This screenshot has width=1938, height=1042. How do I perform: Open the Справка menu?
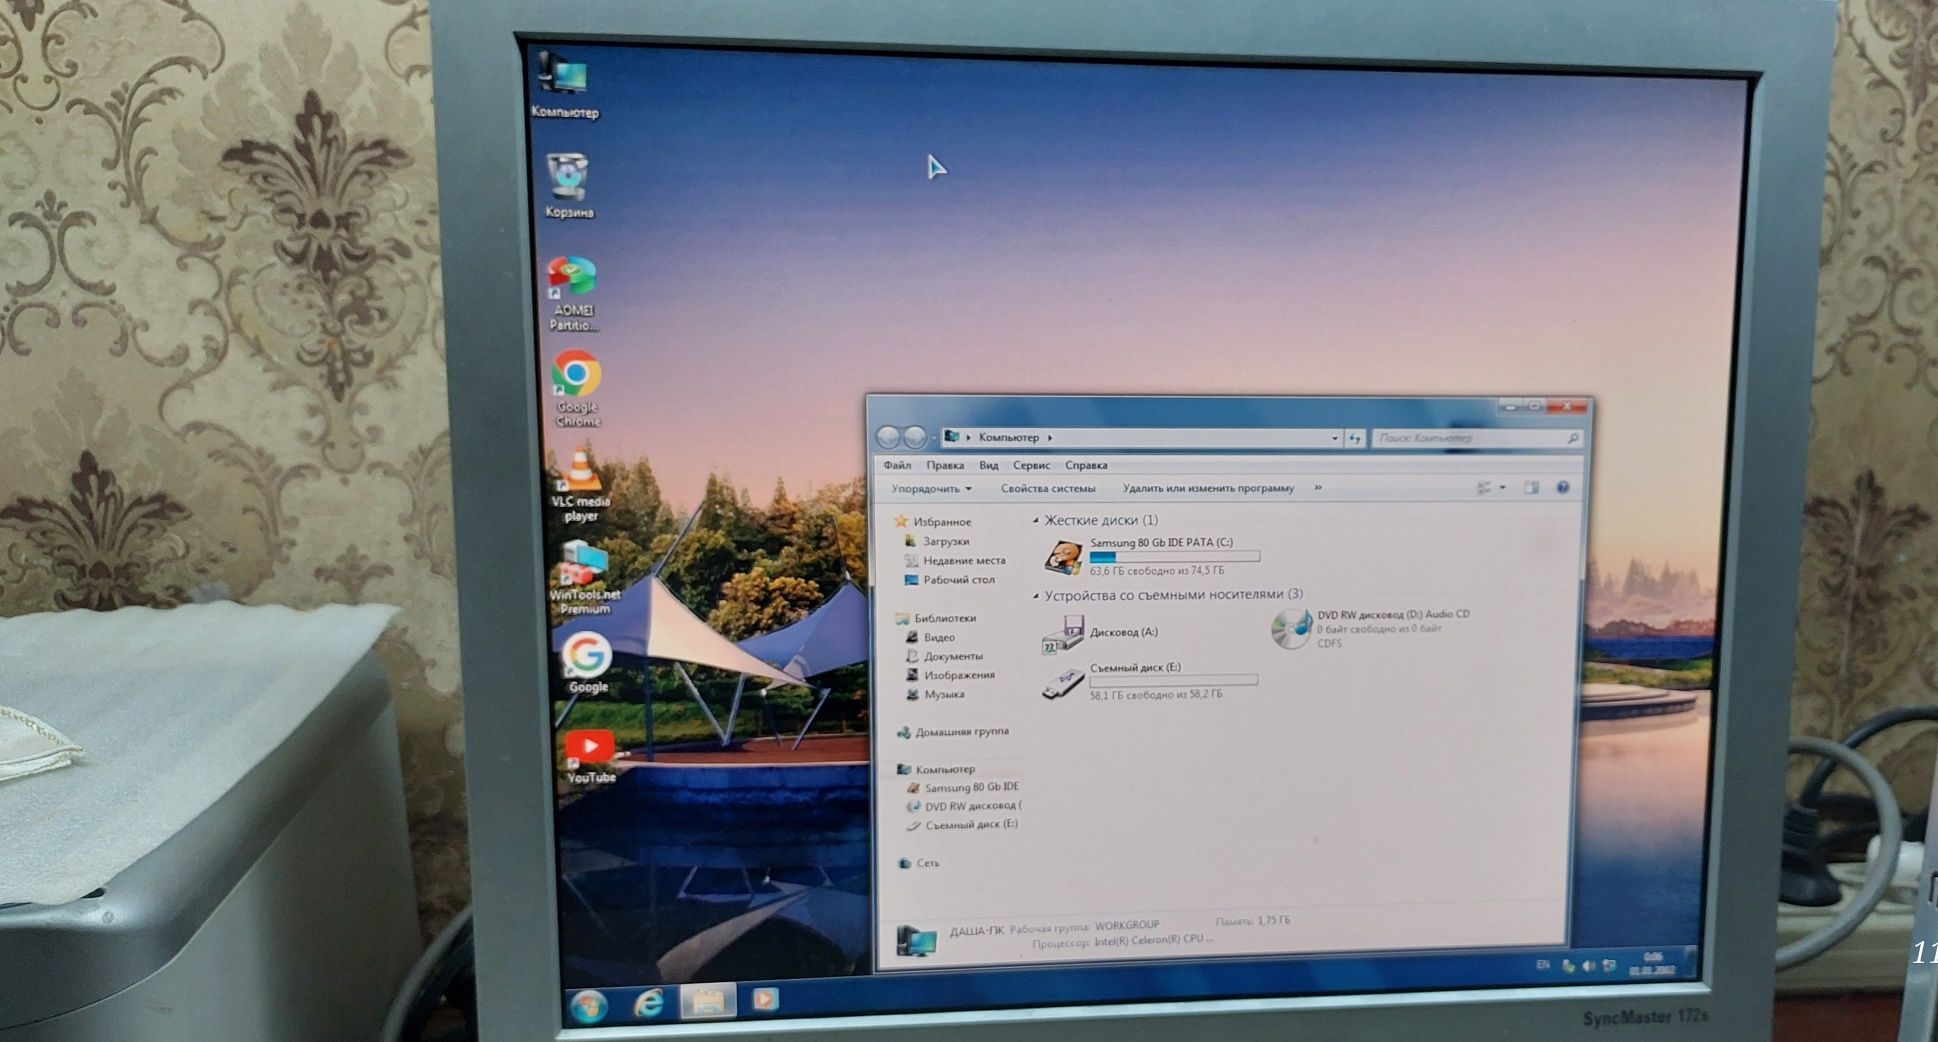[1086, 465]
